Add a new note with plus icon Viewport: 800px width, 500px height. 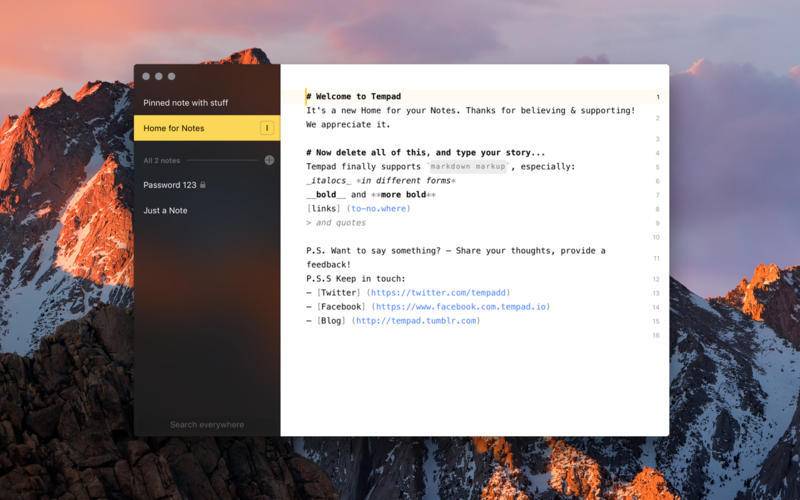tap(269, 160)
